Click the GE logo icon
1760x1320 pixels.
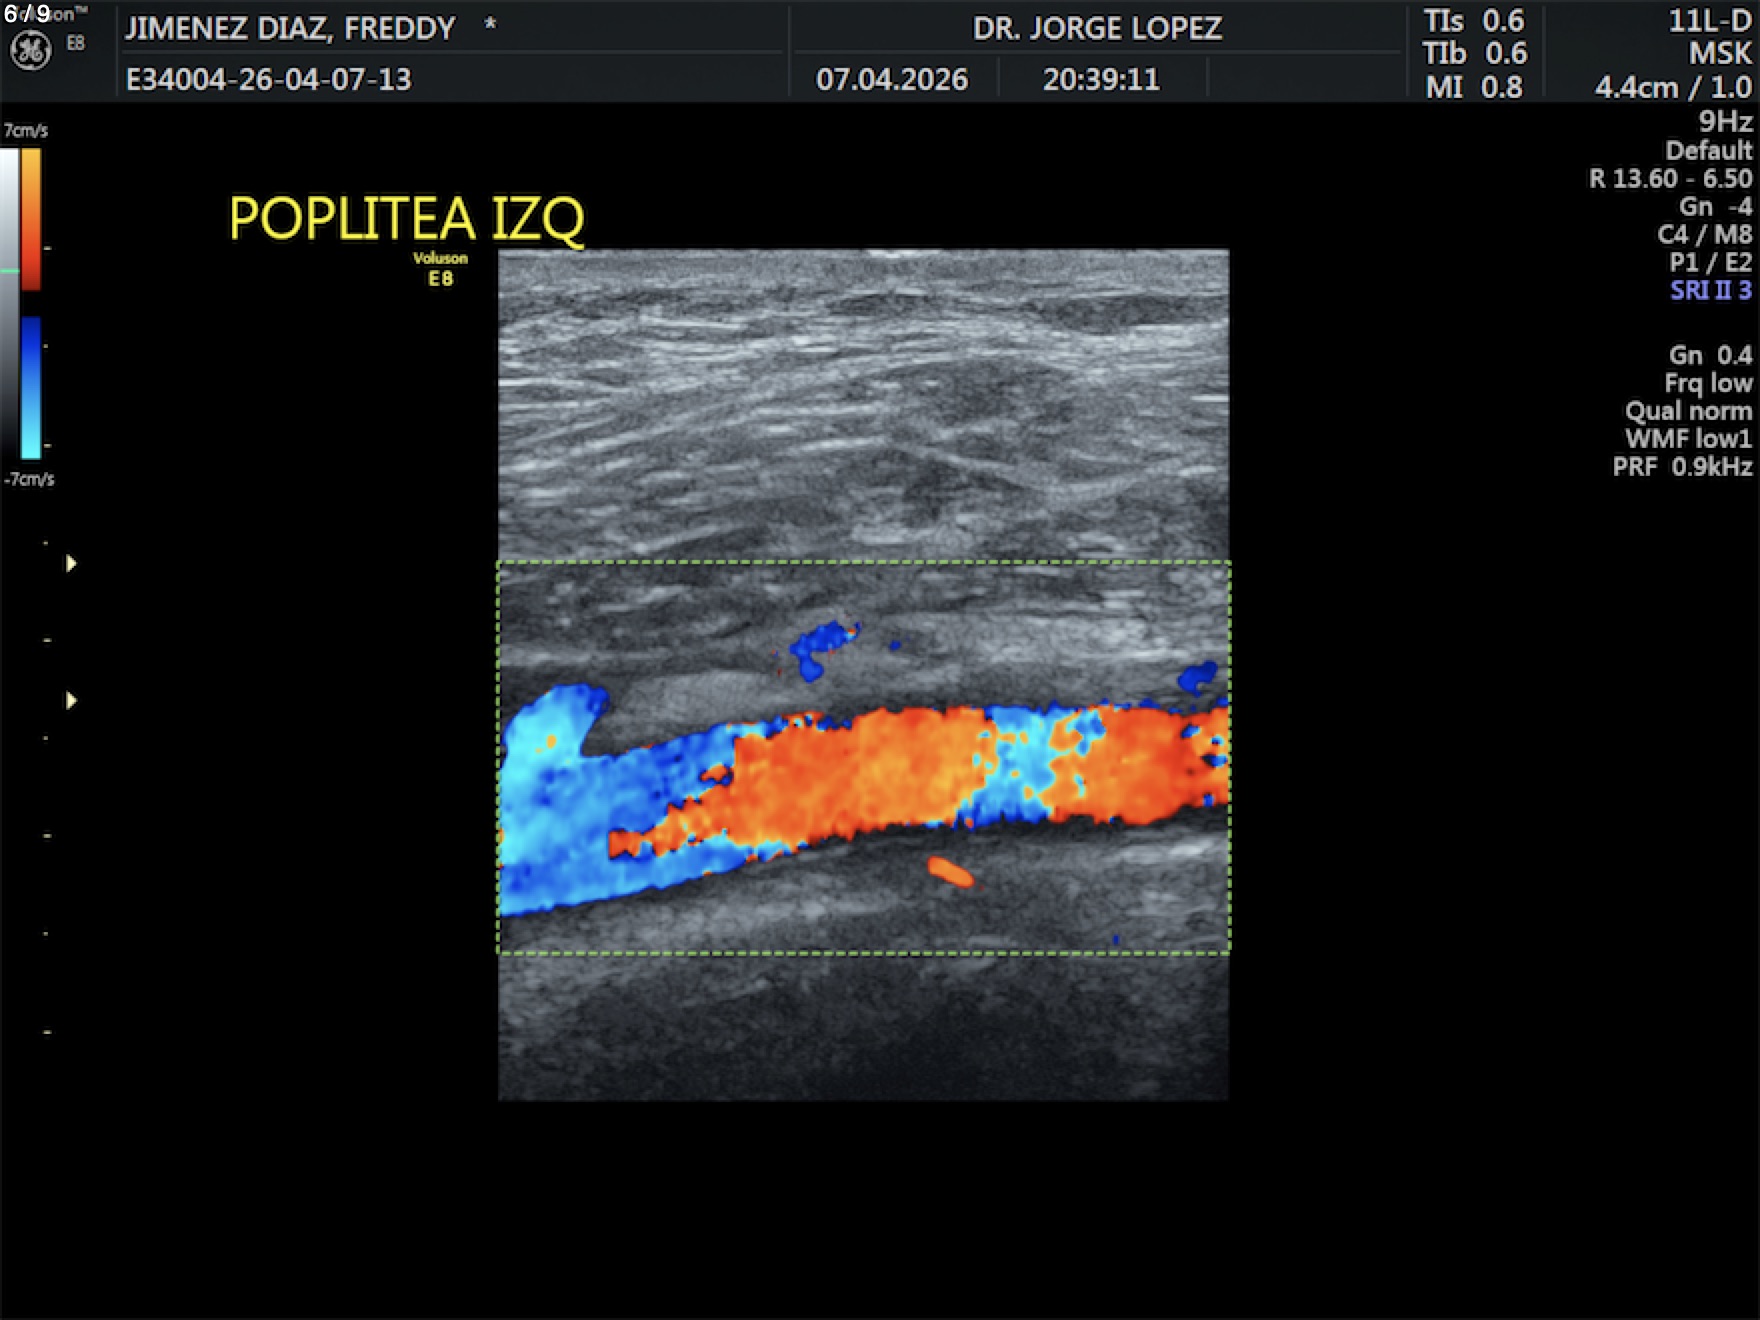click(x=30, y=50)
